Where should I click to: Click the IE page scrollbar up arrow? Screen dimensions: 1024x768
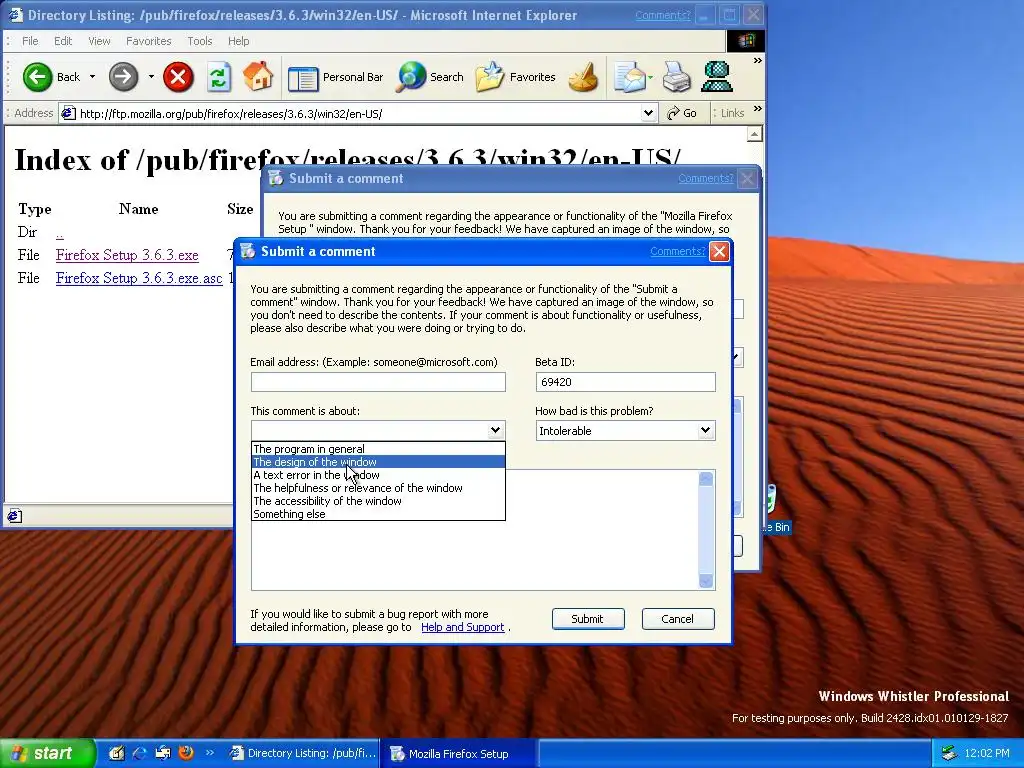coord(754,135)
